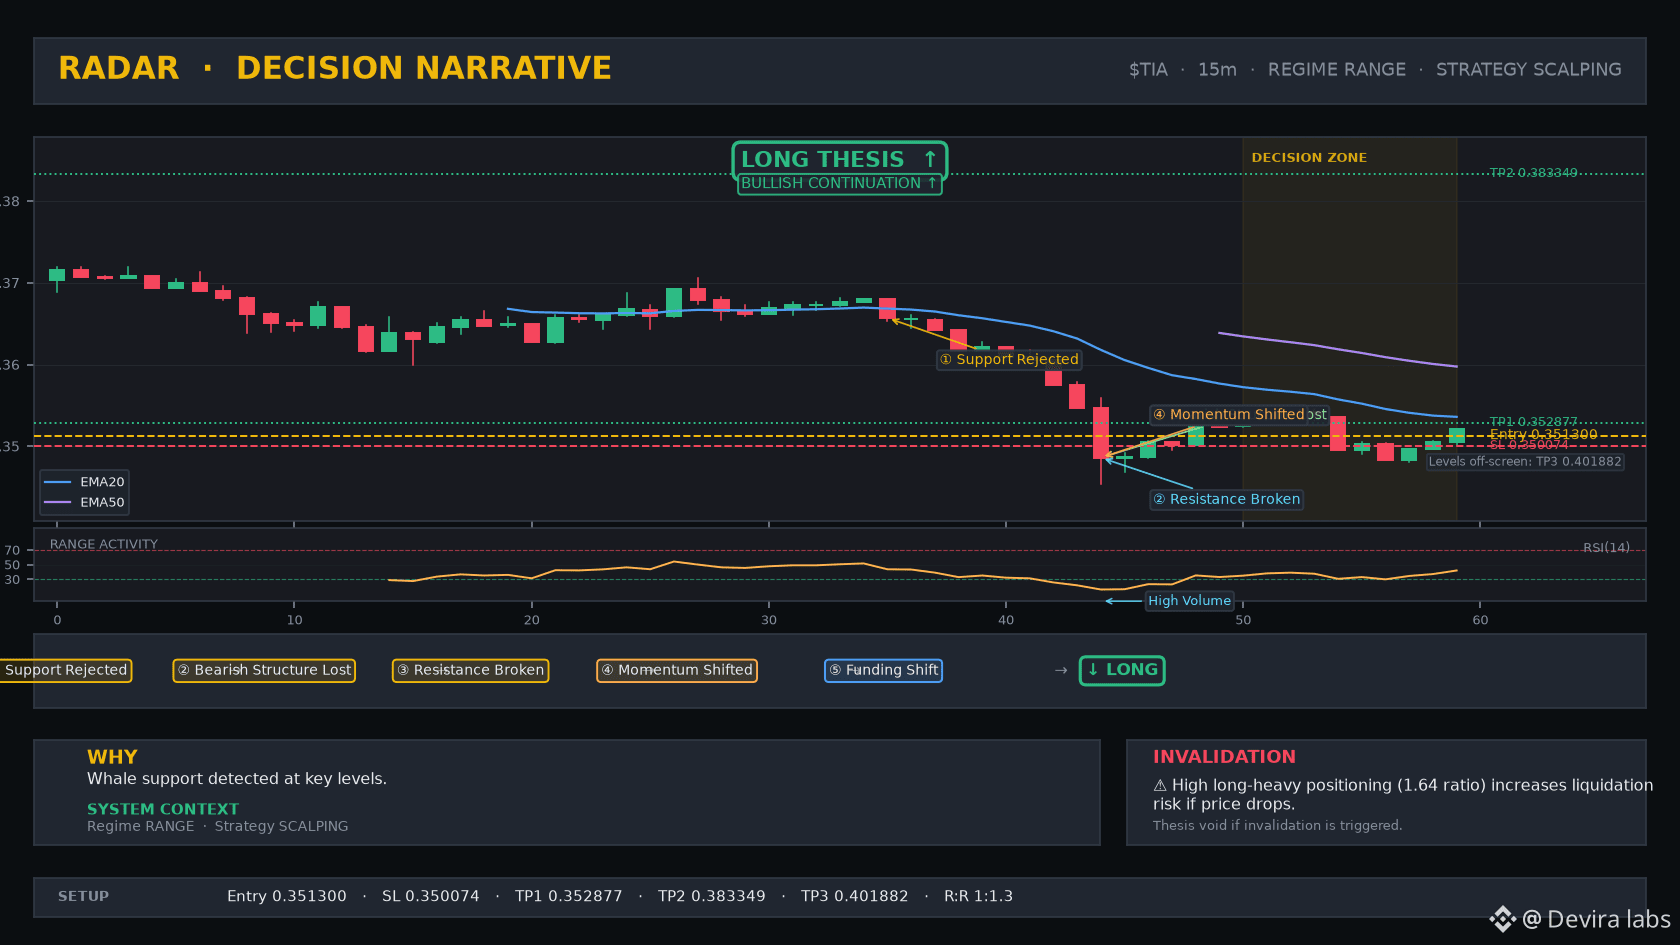Click the RADAR DECISION NARRATIVE title
The image size is (1680, 945).
[x=335, y=68]
